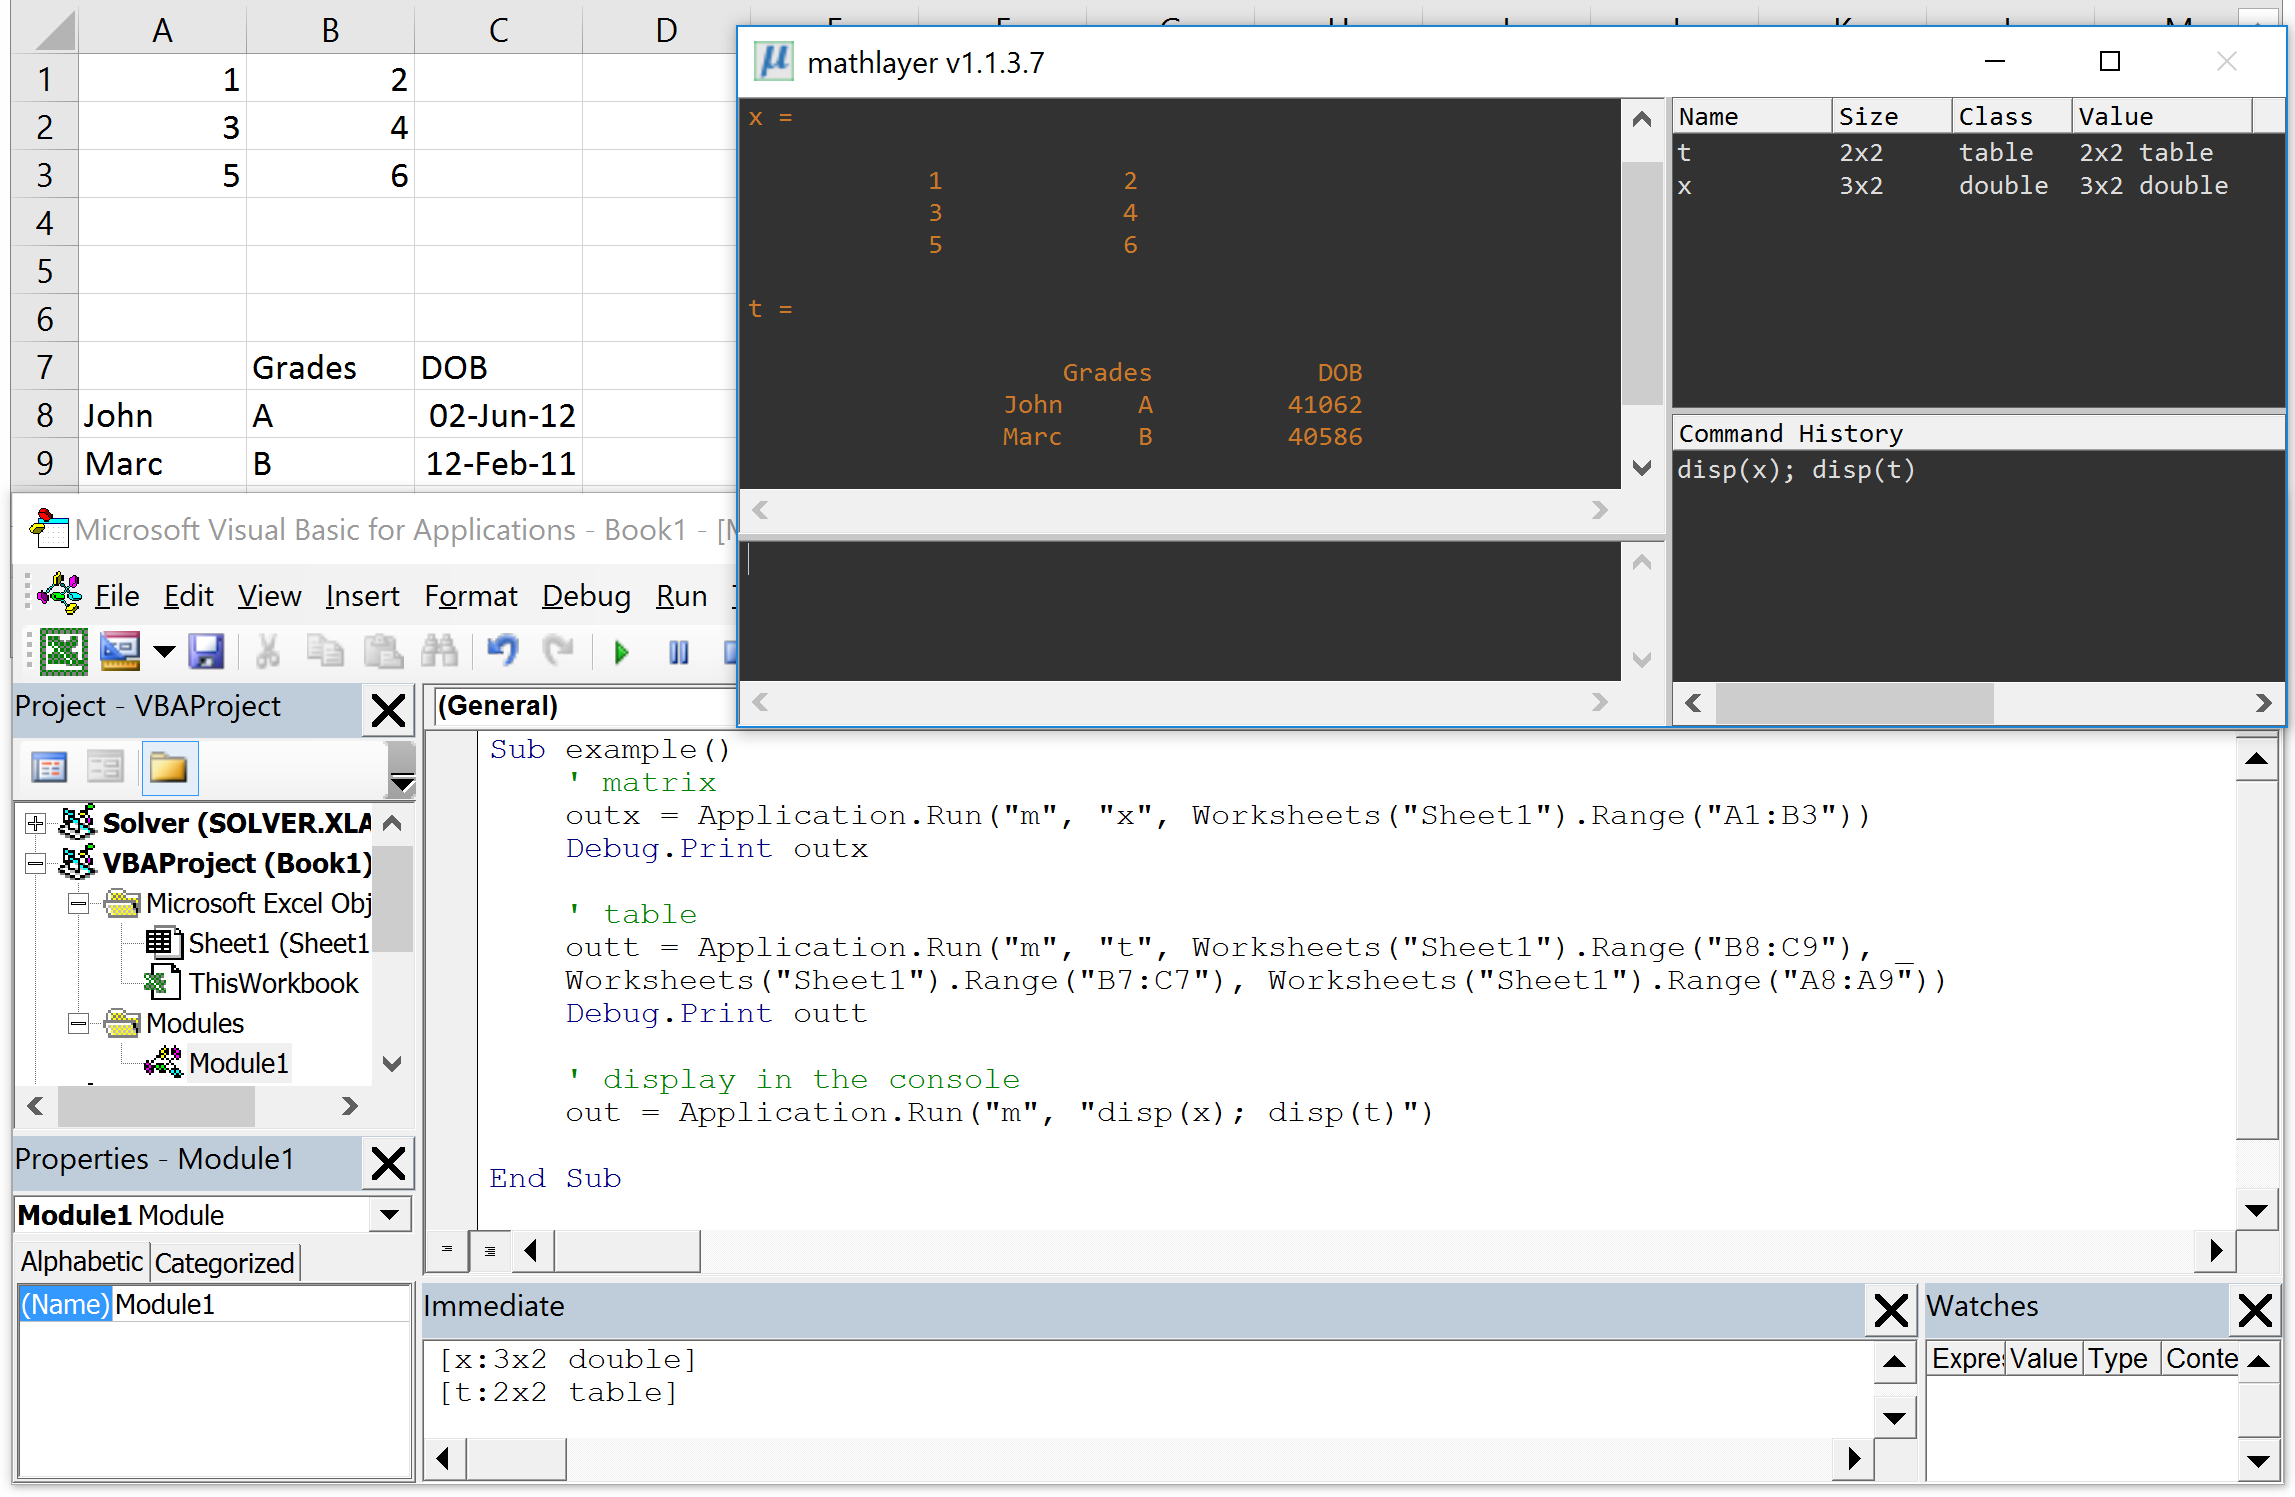Click the mathlayer command input area

[x=1180, y=610]
